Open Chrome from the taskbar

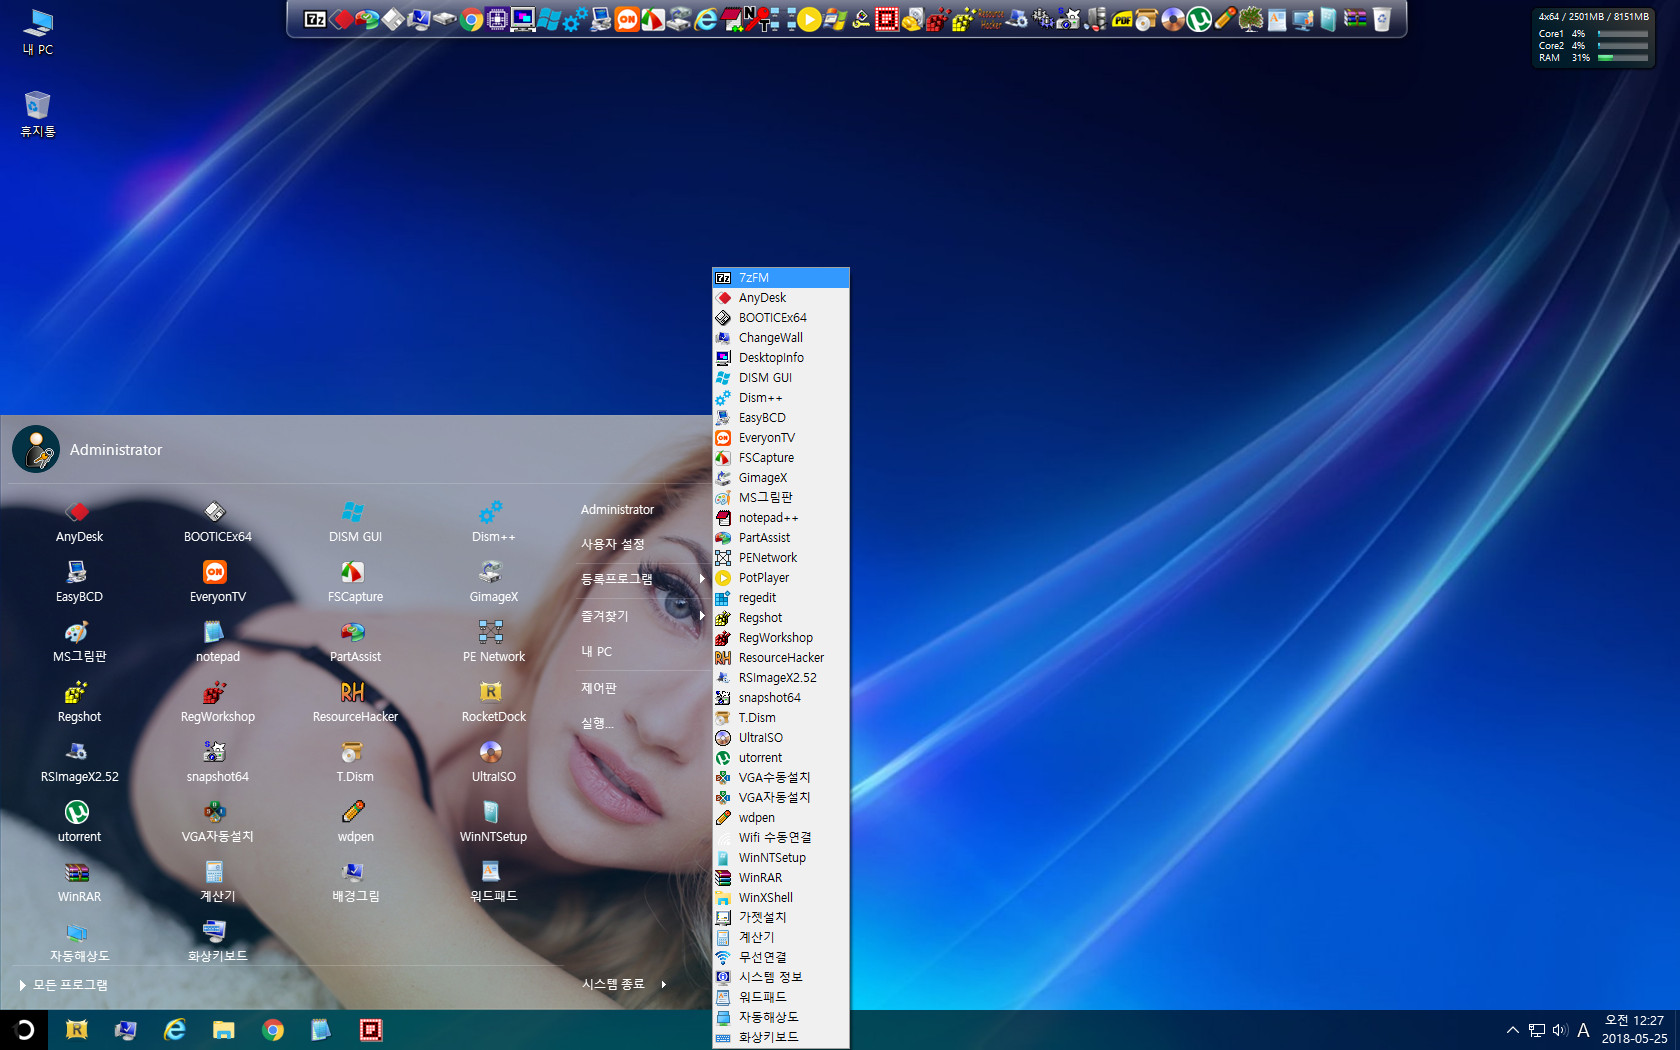pyautogui.click(x=272, y=1030)
